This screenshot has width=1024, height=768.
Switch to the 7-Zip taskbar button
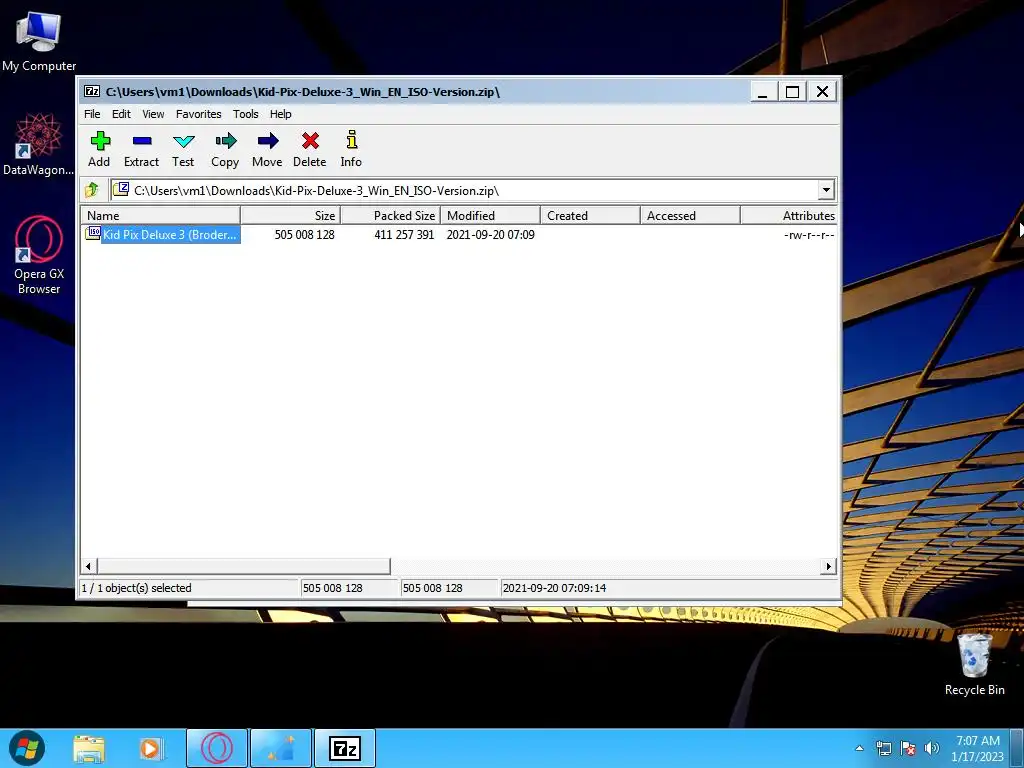pos(345,748)
